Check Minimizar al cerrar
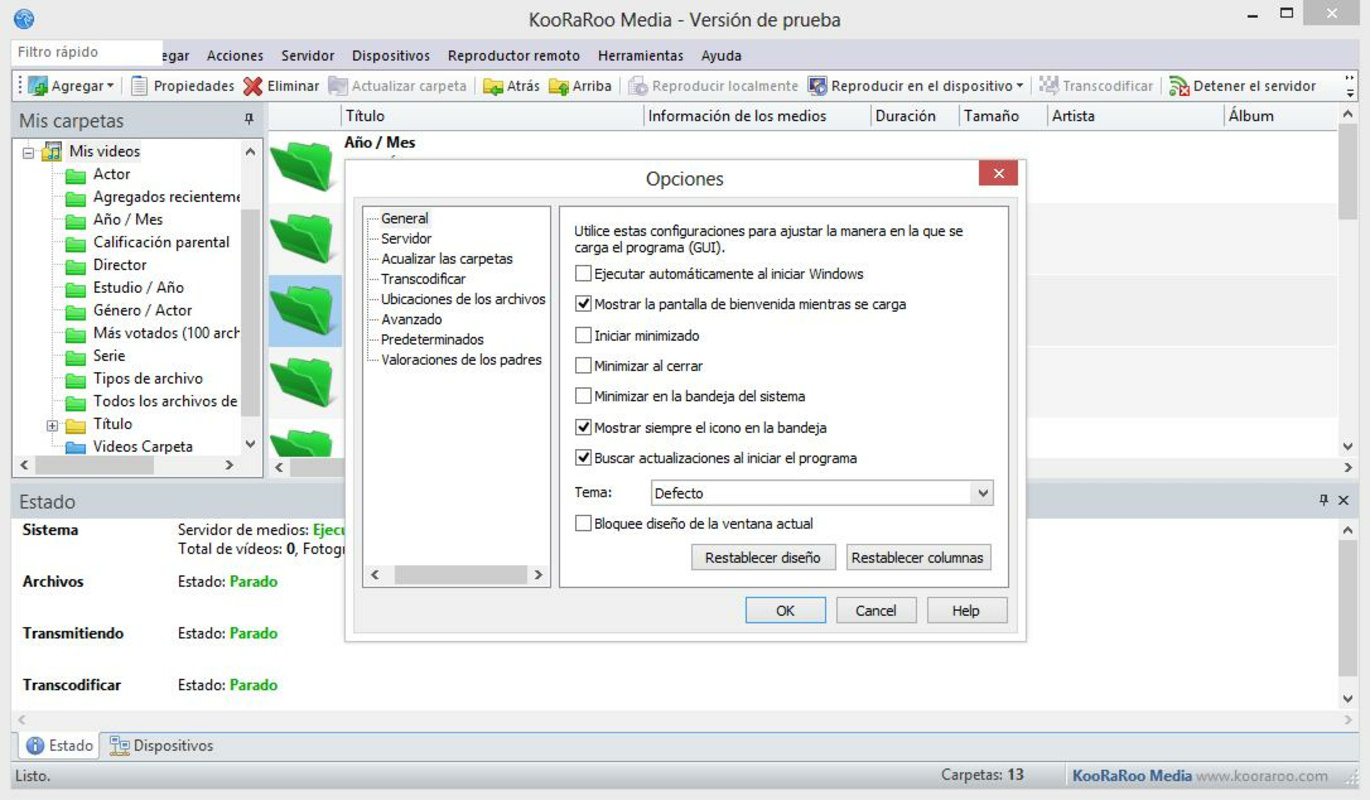The height and width of the screenshot is (800, 1370). 583,366
